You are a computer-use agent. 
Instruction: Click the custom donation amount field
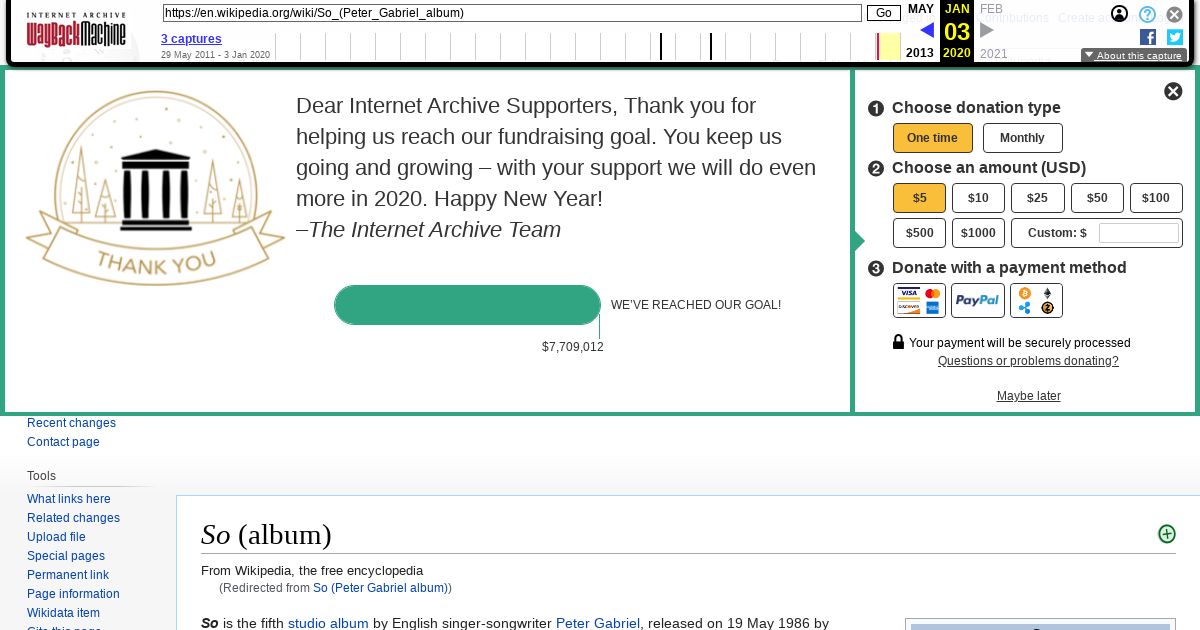(1139, 233)
